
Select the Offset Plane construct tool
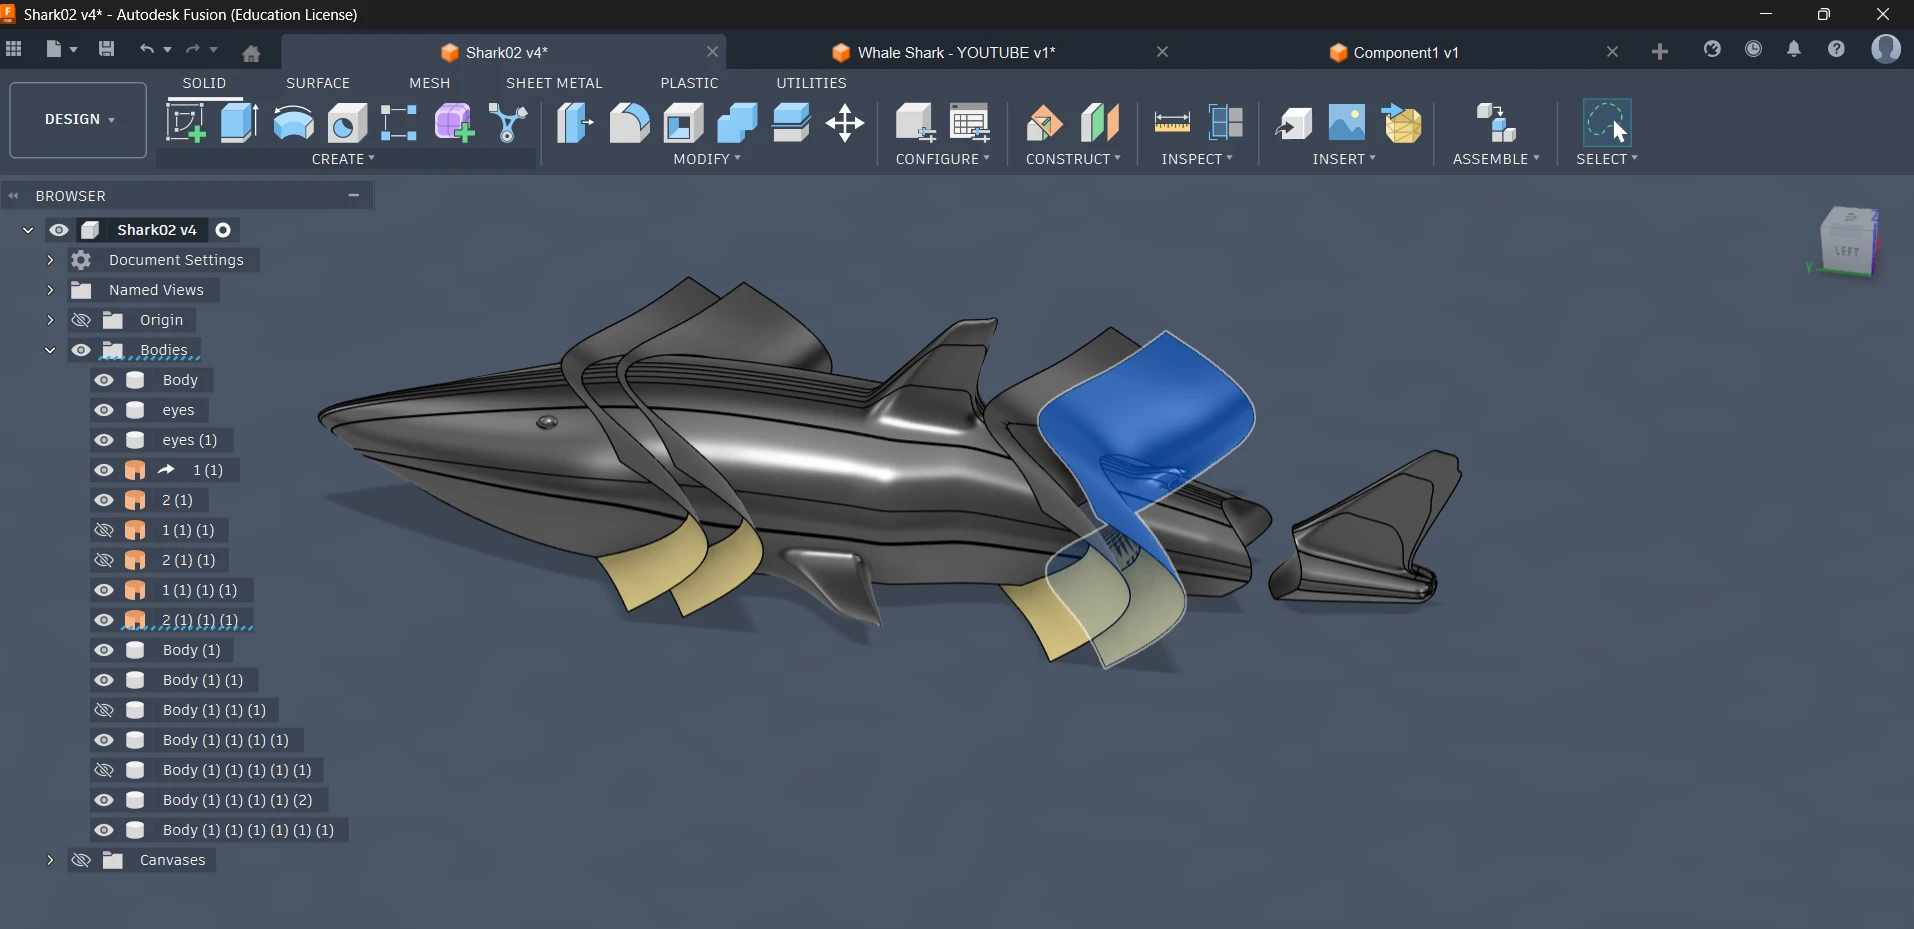coord(1045,123)
